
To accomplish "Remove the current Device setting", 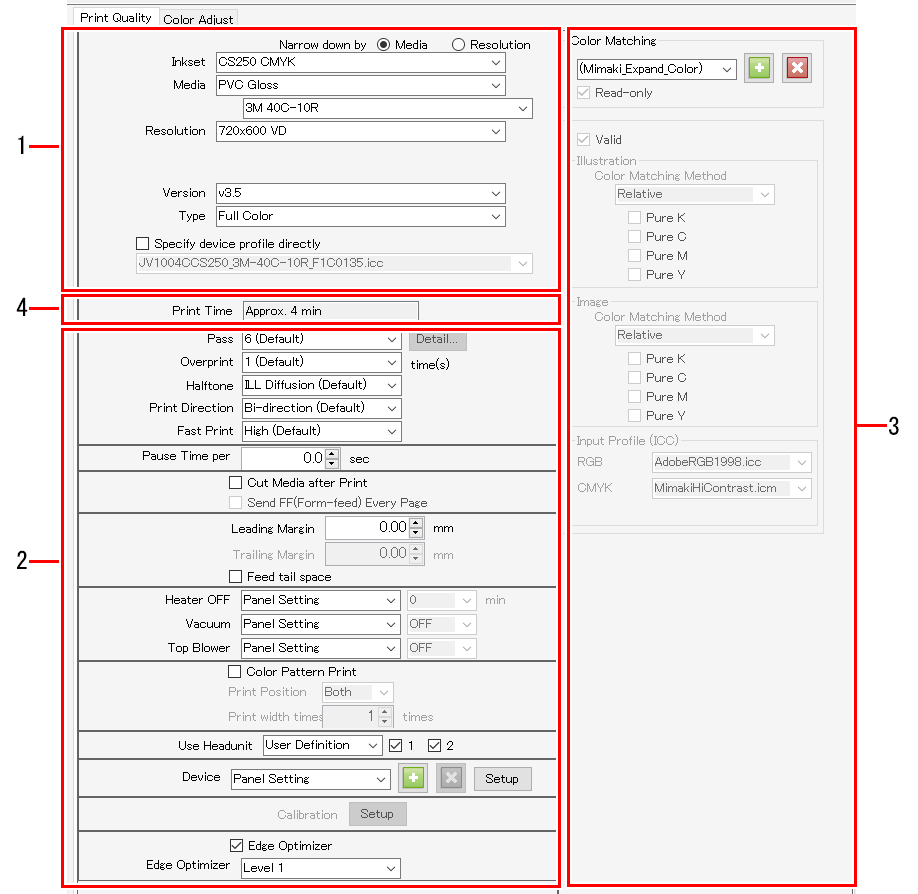I will click(x=449, y=778).
